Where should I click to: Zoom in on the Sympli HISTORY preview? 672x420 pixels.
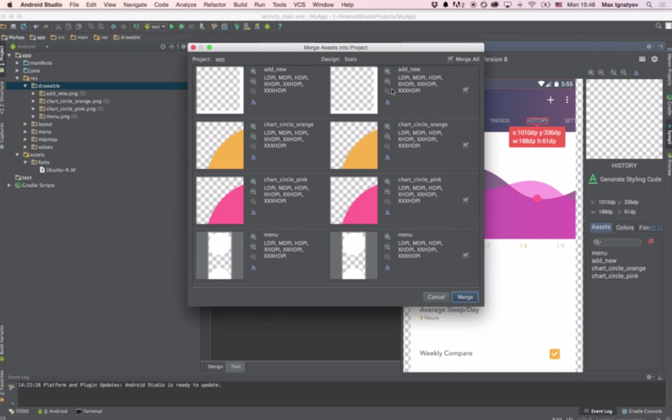[x=591, y=72]
